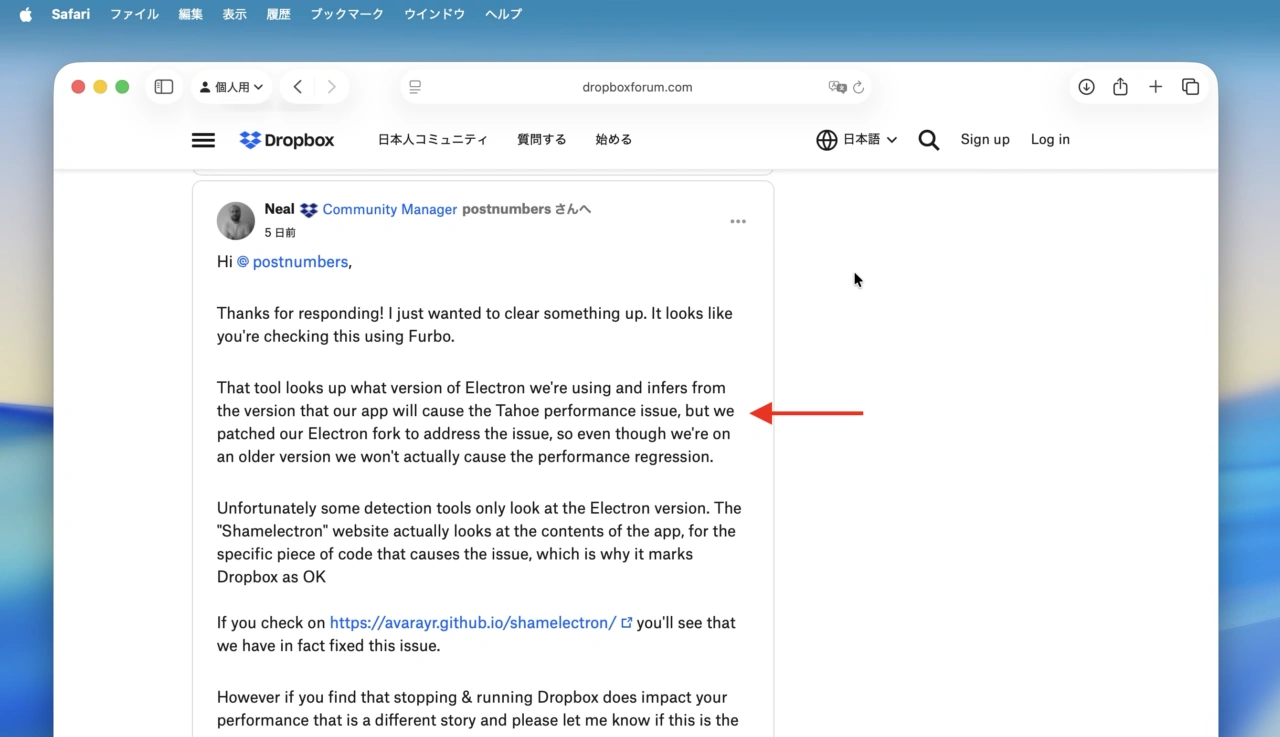The height and width of the screenshot is (737, 1280).
Task: Reload the page with the refresh icon
Action: click(859, 87)
